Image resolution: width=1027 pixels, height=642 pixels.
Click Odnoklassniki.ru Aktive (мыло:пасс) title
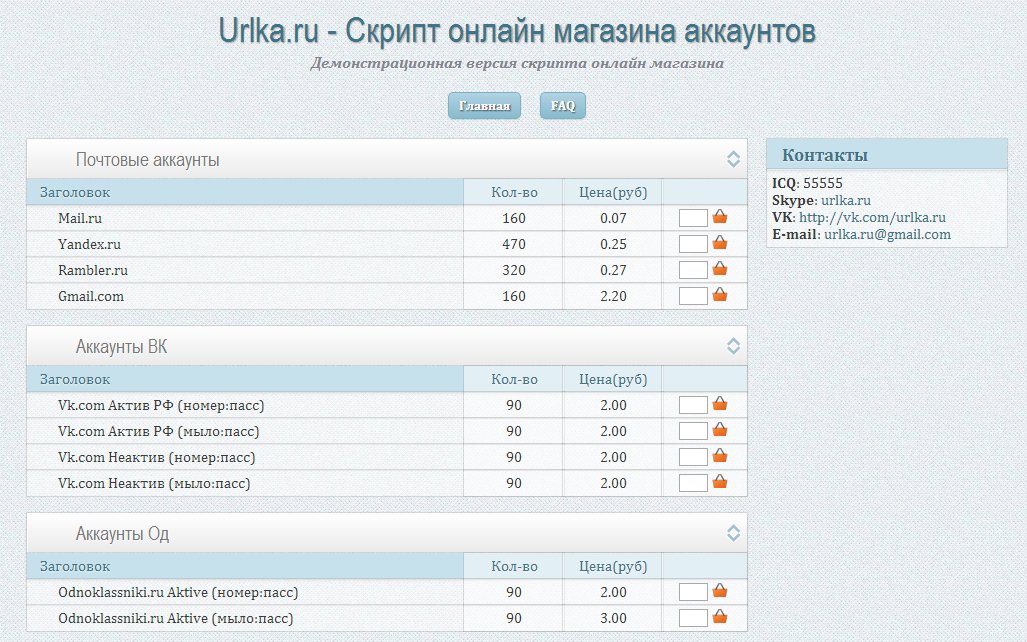pos(176,618)
